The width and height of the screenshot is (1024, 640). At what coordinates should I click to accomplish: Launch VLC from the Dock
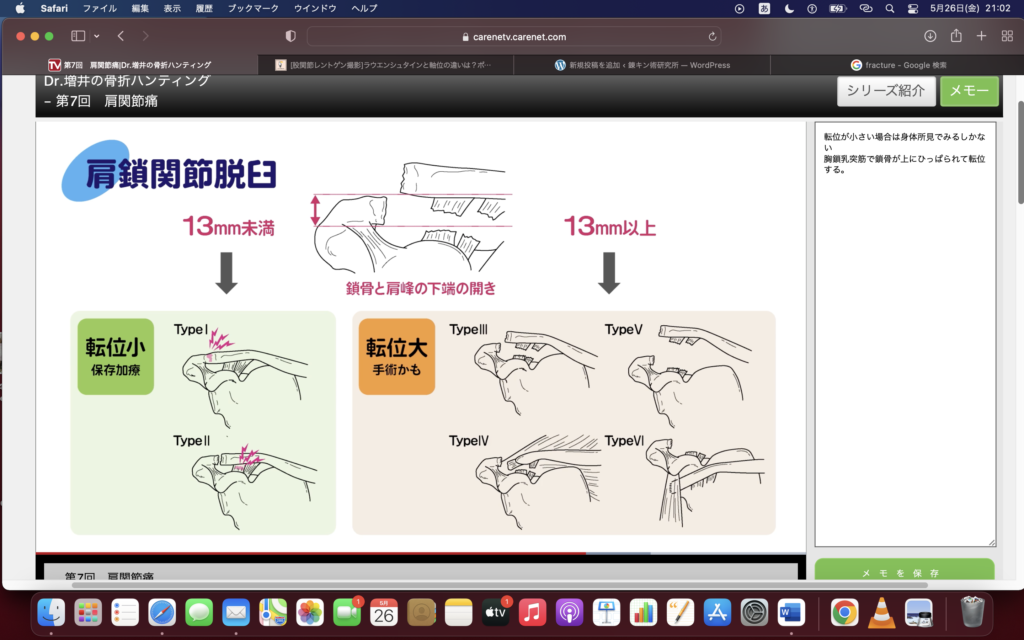pyautogui.click(x=881, y=612)
